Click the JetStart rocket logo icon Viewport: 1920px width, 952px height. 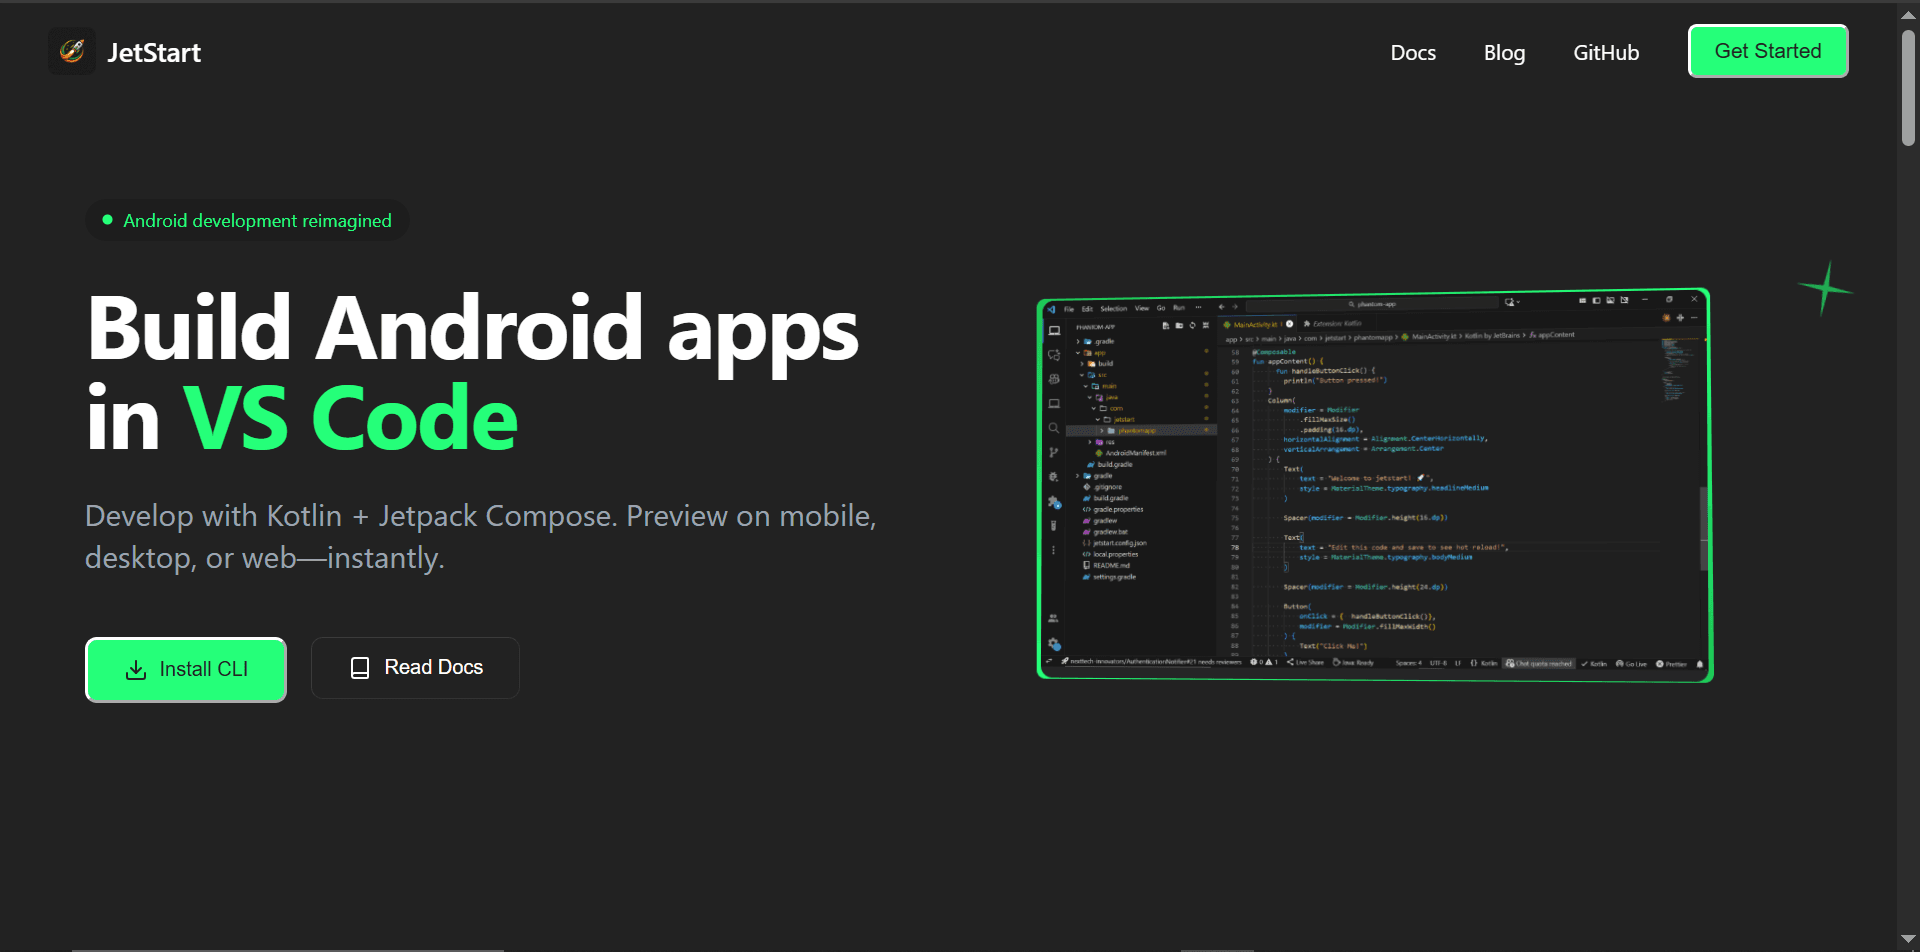[72, 51]
